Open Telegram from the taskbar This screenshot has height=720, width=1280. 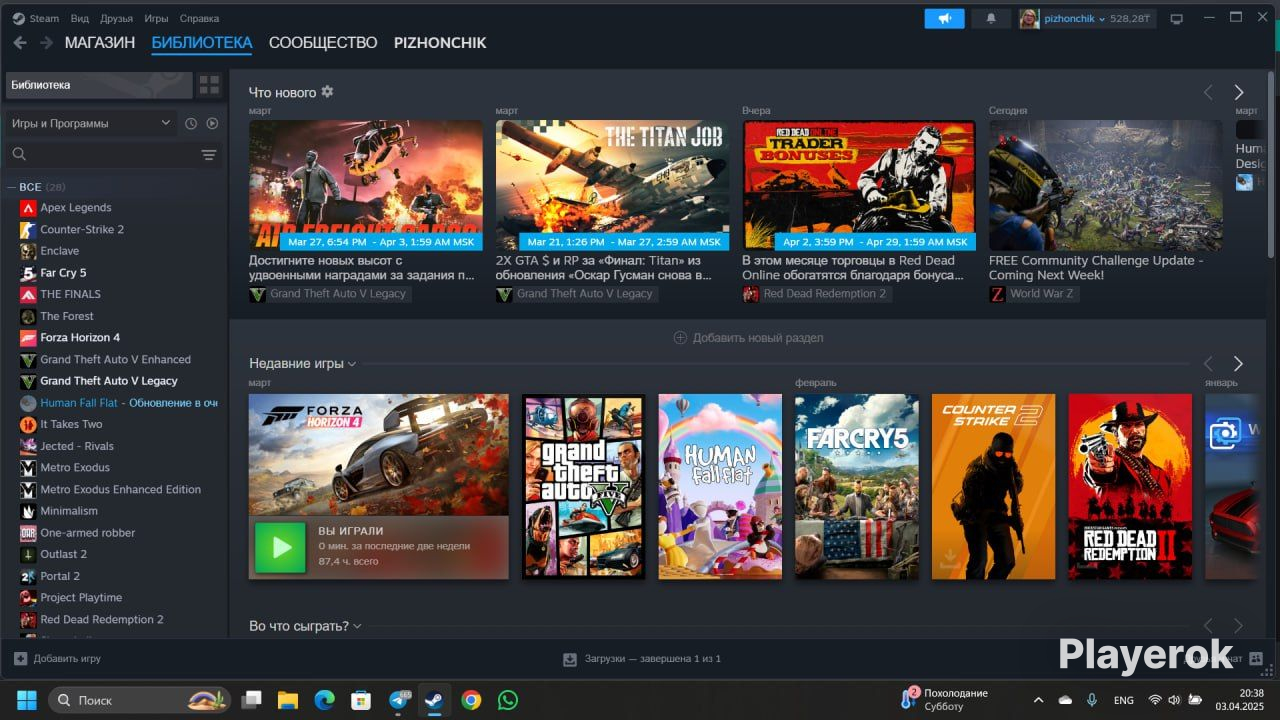pos(399,700)
